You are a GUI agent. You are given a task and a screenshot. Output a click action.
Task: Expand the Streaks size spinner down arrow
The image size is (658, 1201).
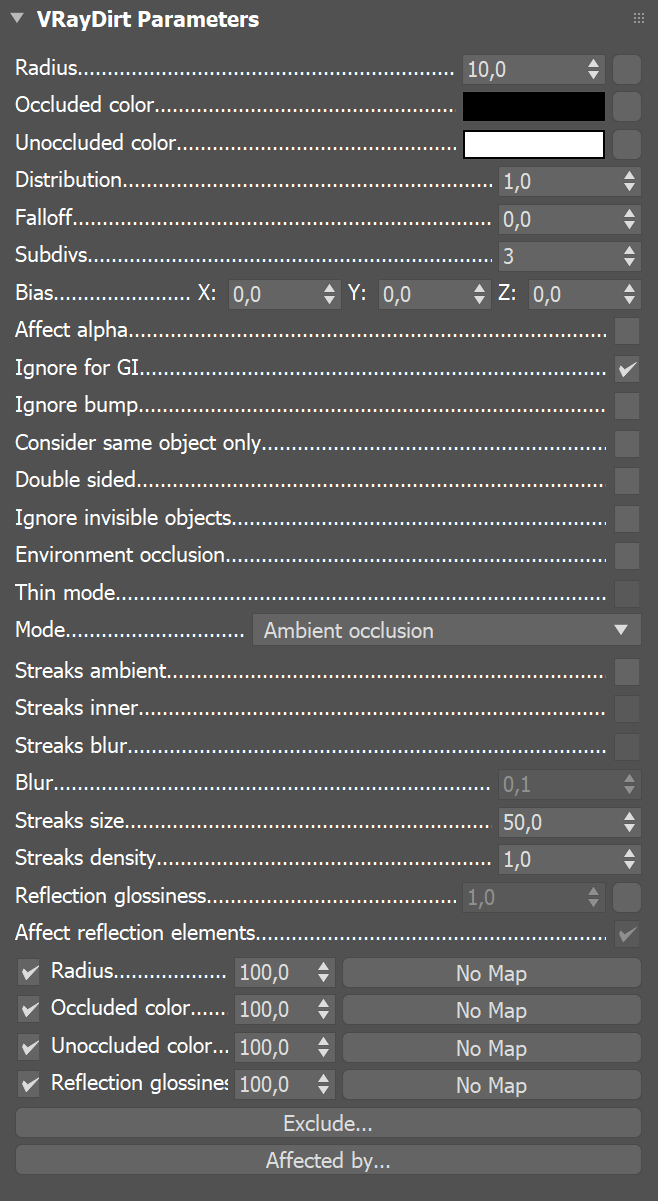(629, 827)
